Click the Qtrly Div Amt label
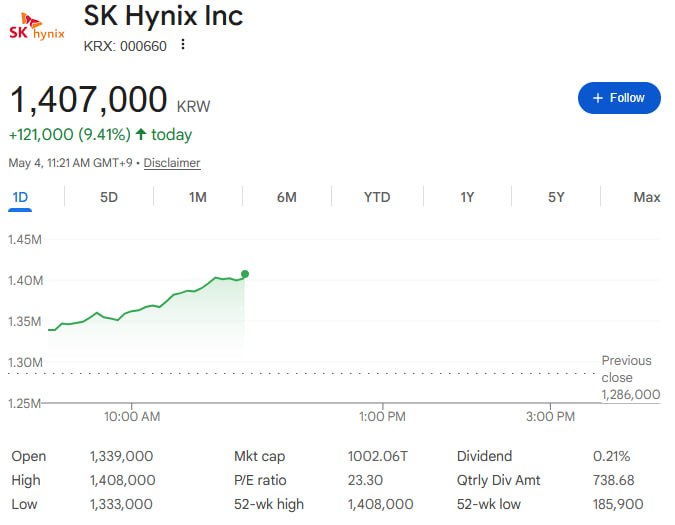This screenshot has width=675, height=525. click(499, 480)
